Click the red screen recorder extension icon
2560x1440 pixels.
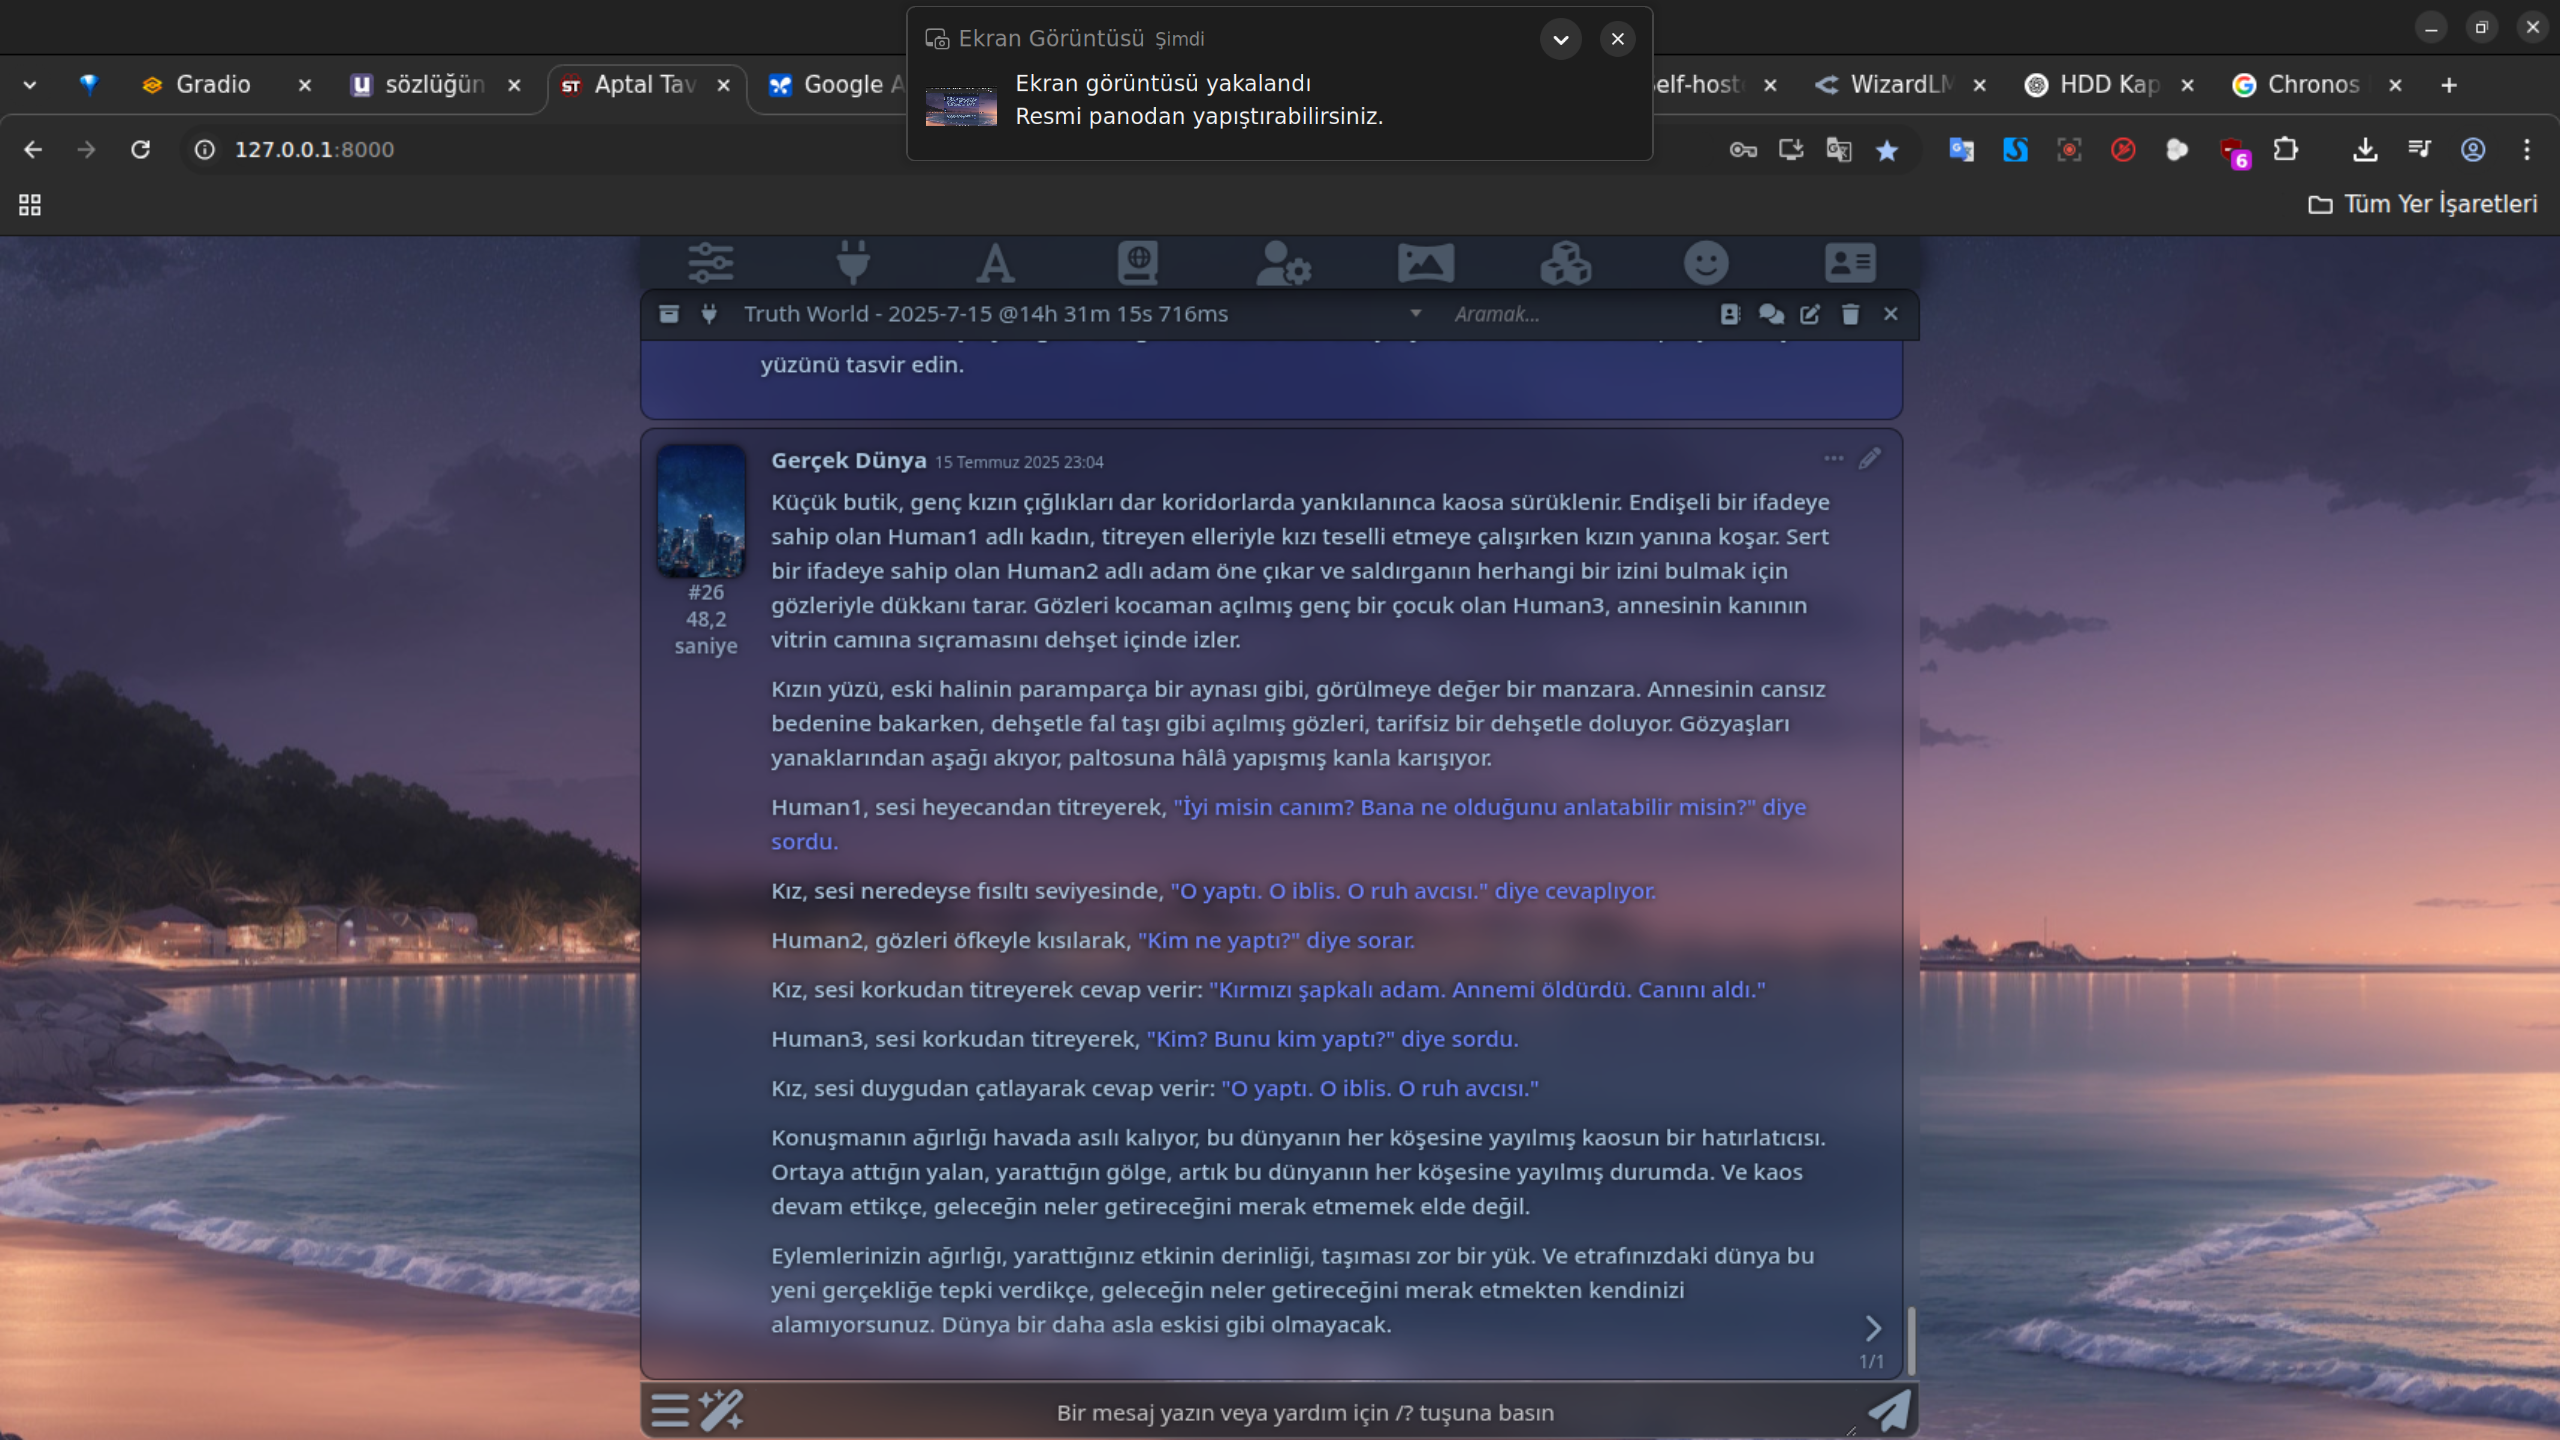pos(2069,150)
